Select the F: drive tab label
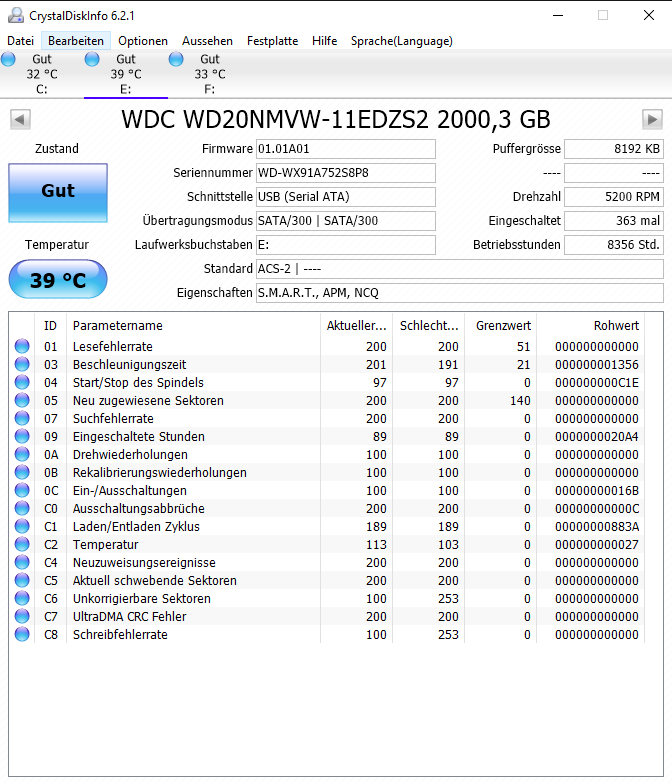Viewport: 672px width, 783px height. (210, 89)
